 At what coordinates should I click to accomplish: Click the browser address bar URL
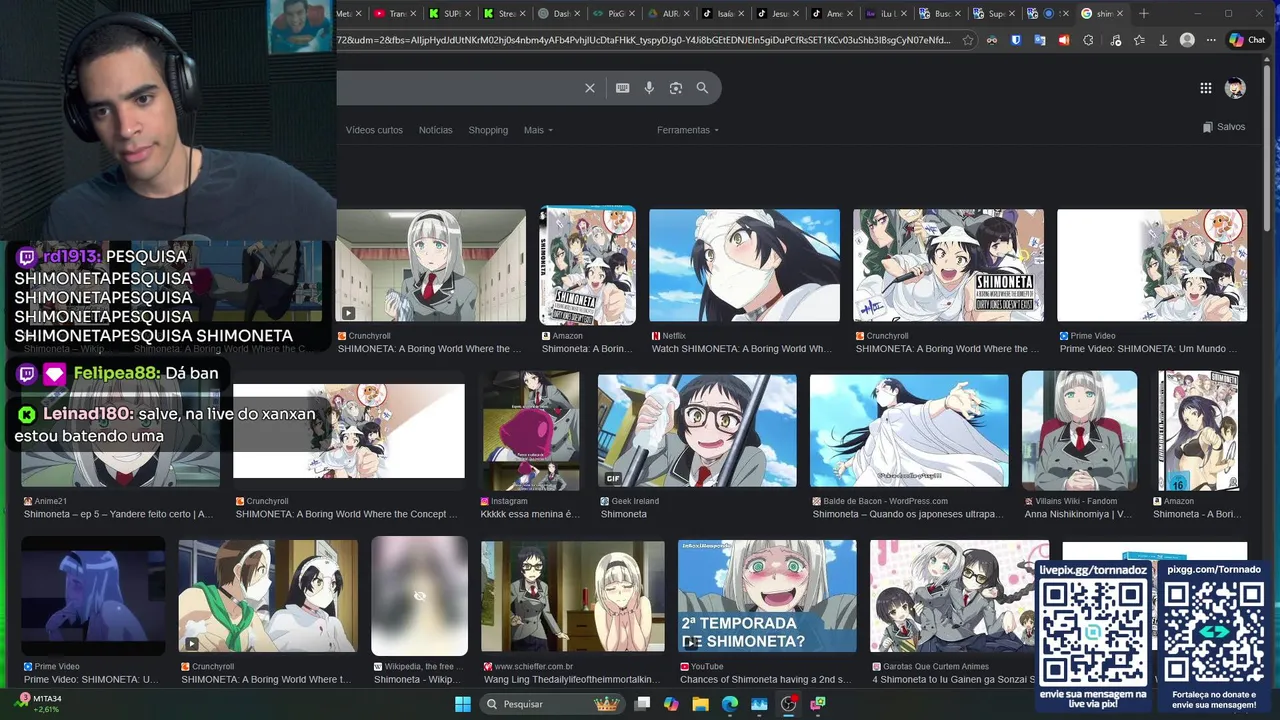tap(645, 40)
